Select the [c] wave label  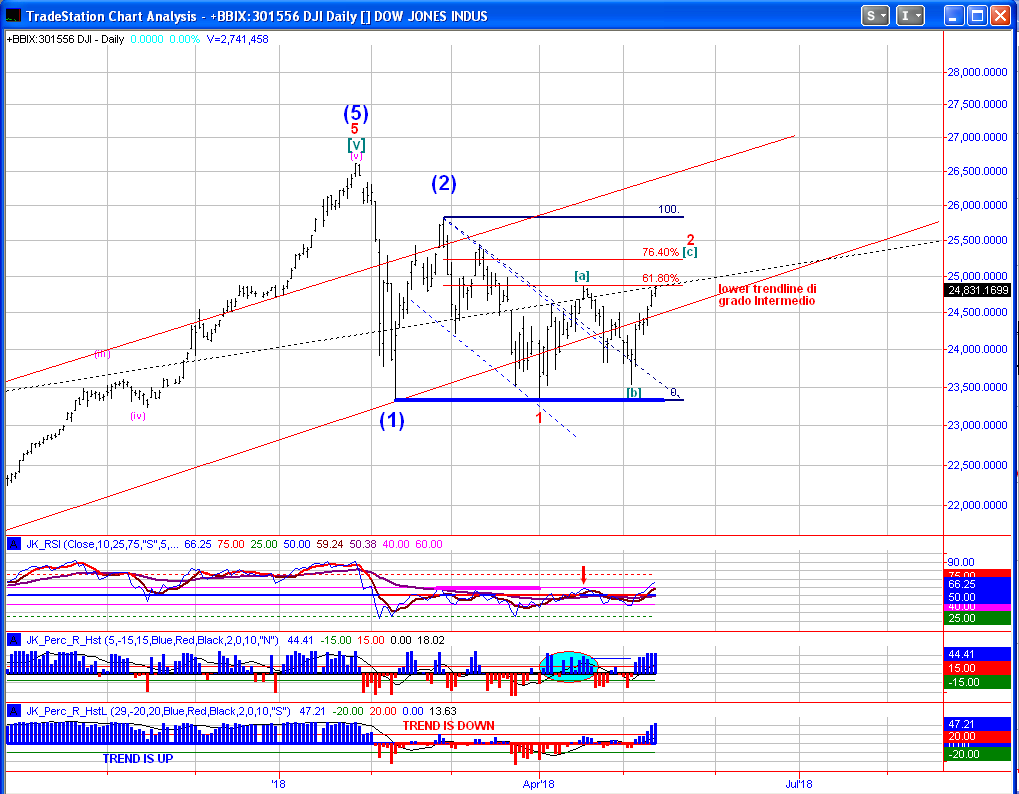tap(690, 252)
